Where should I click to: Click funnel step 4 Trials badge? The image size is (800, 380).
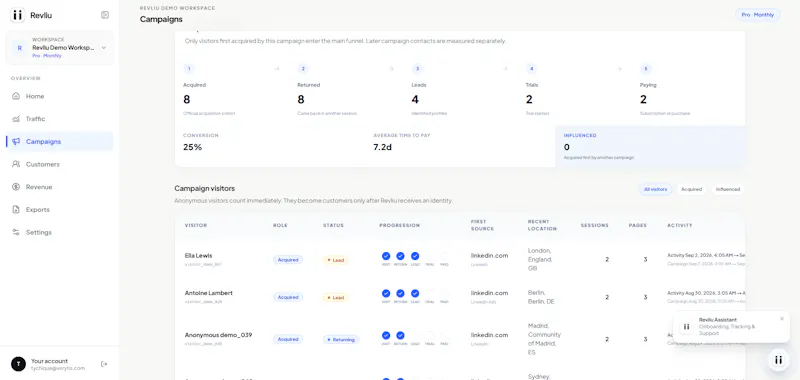coord(532,69)
